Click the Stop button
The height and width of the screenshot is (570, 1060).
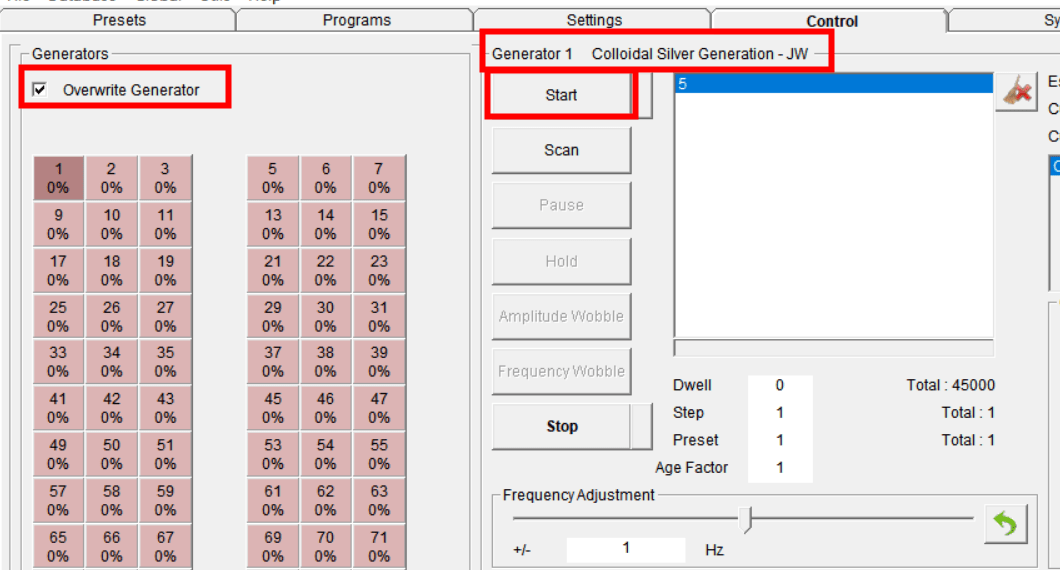point(561,427)
